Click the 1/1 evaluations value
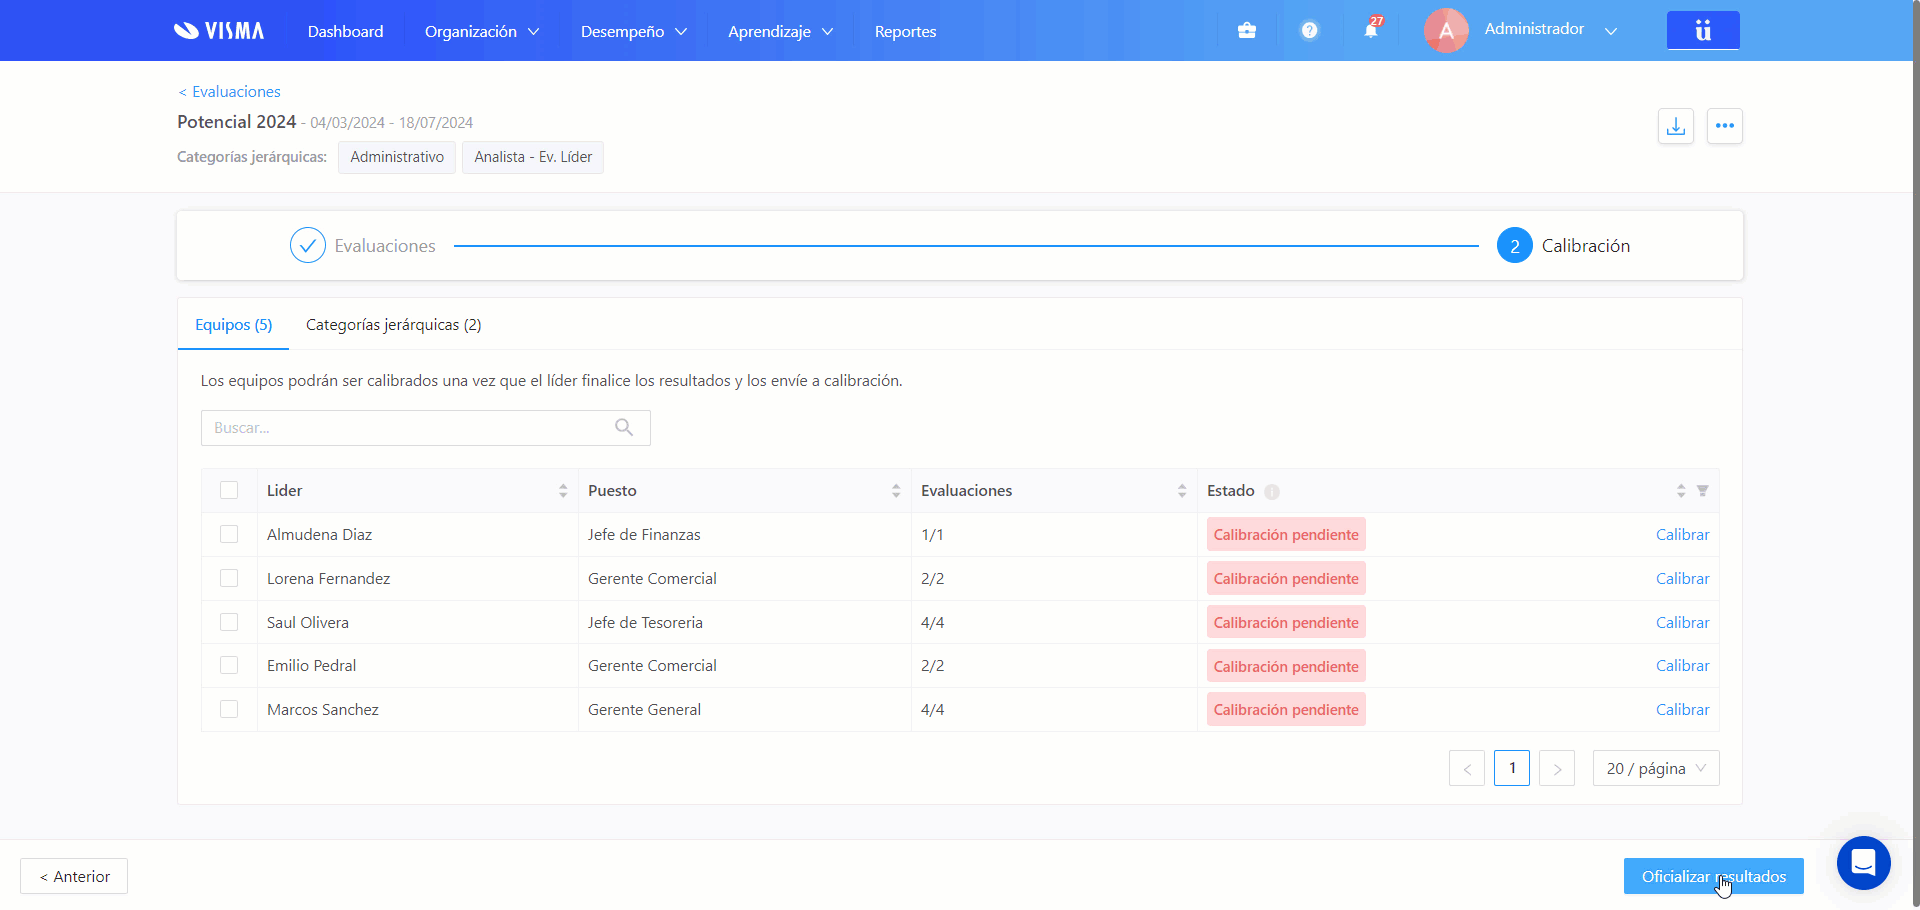 click(932, 535)
